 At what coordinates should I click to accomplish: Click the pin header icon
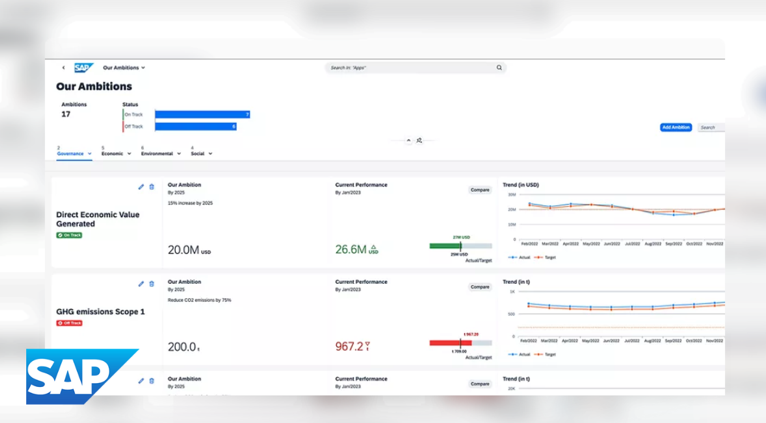point(419,141)
